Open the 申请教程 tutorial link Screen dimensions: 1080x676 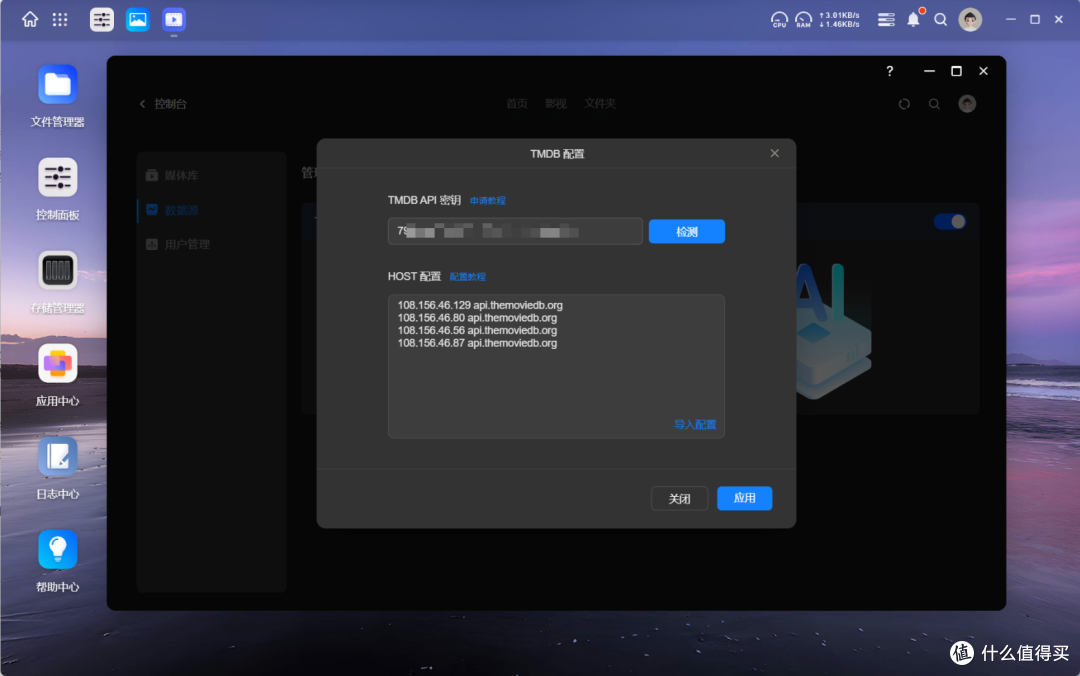click(x=489, y=200)
